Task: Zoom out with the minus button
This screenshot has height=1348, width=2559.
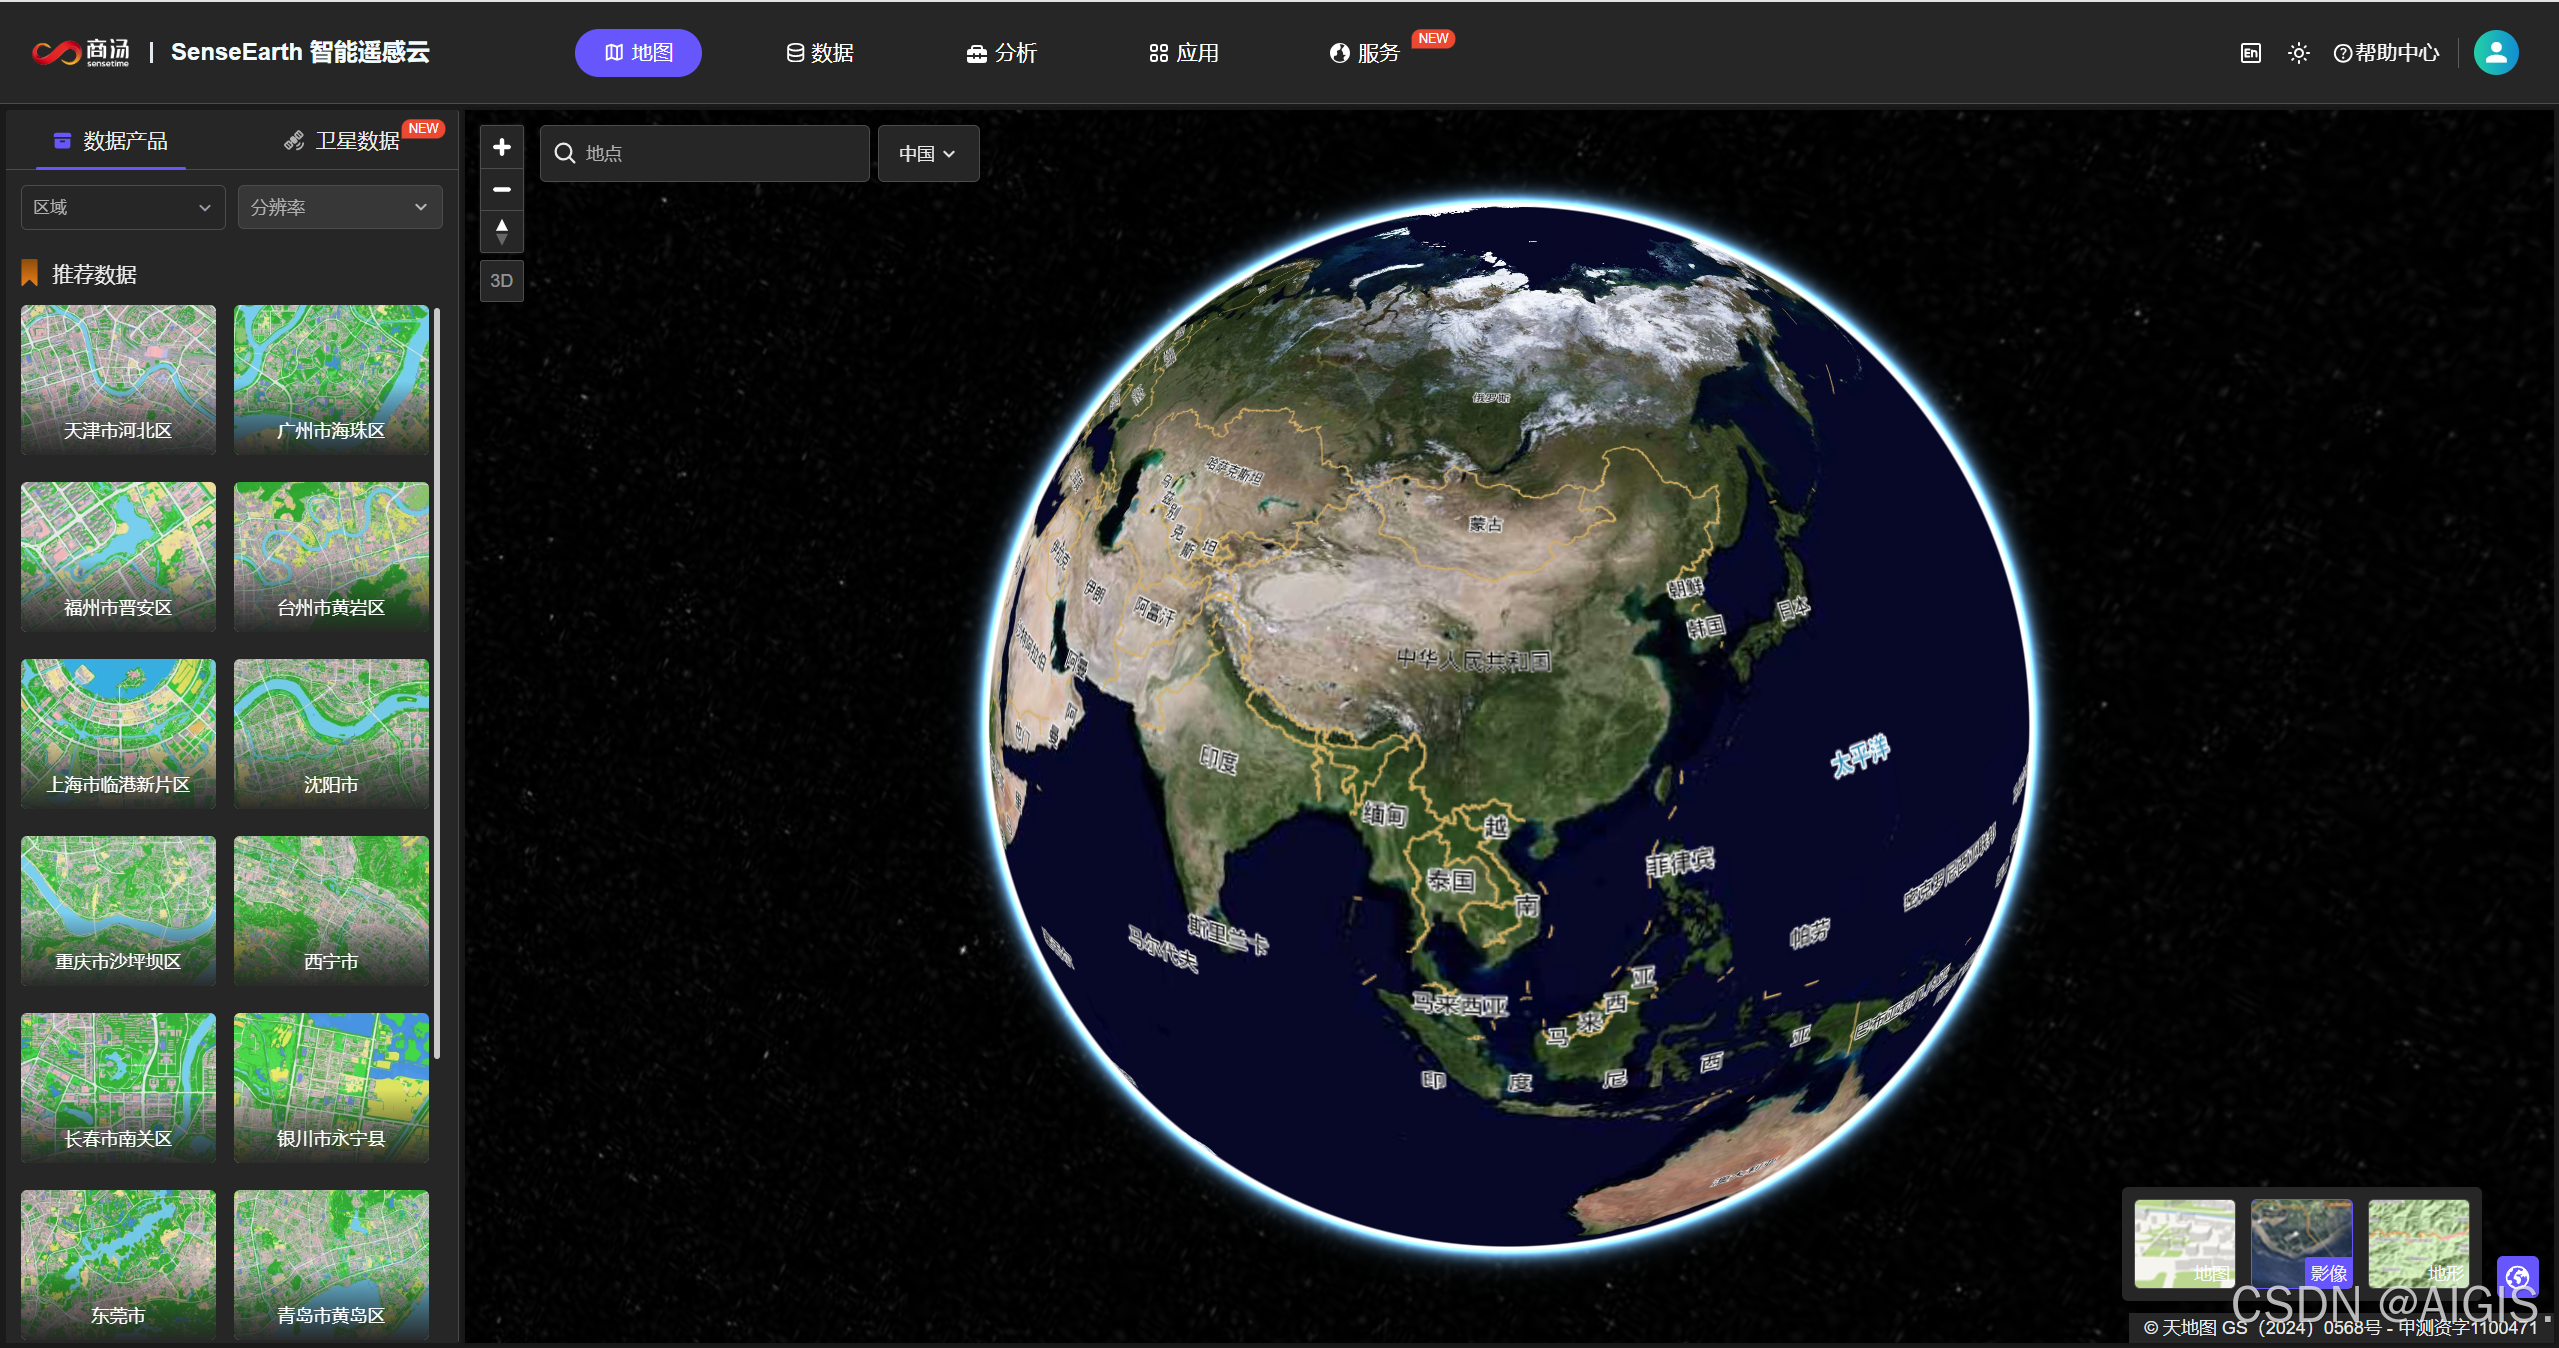Action: 502,189
